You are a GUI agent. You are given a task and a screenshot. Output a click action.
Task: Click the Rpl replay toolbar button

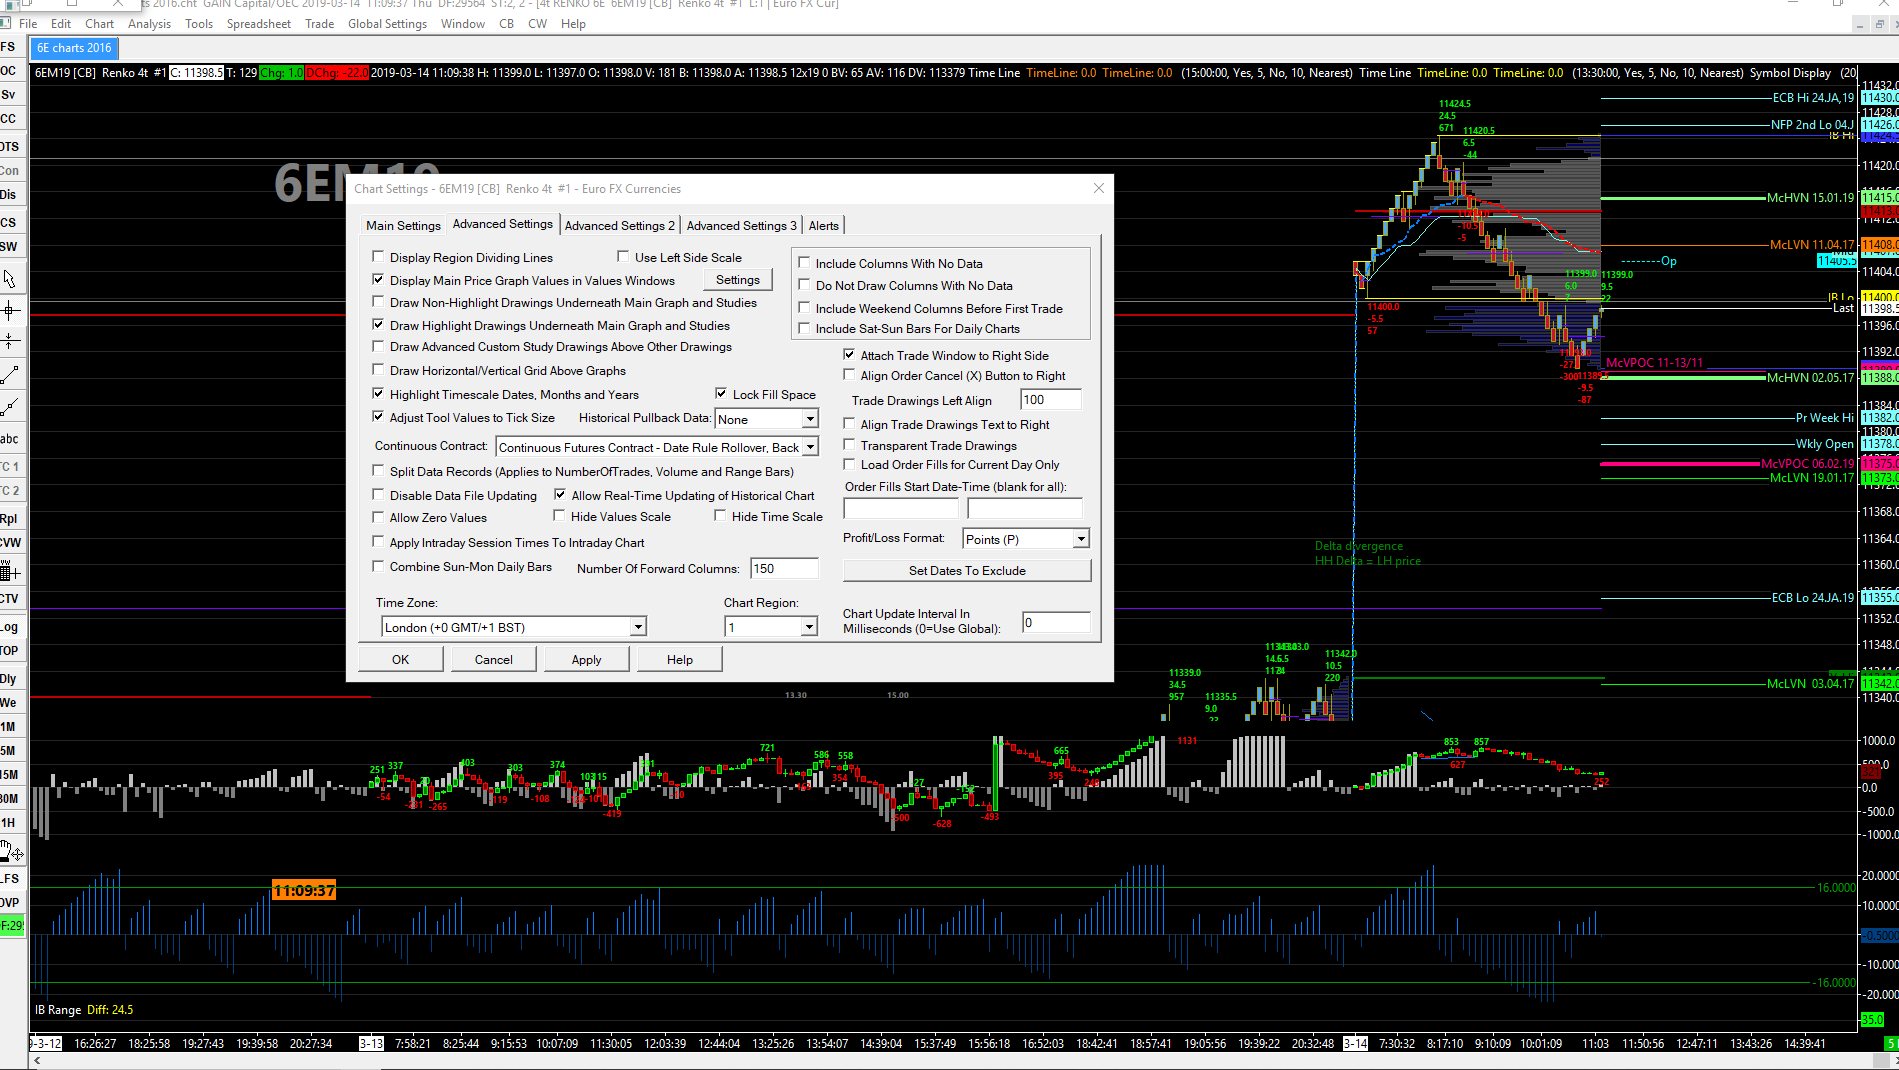10,518
